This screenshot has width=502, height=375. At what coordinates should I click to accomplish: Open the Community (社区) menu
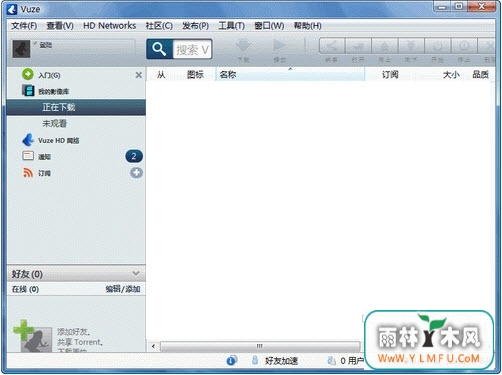coord(159,26)
